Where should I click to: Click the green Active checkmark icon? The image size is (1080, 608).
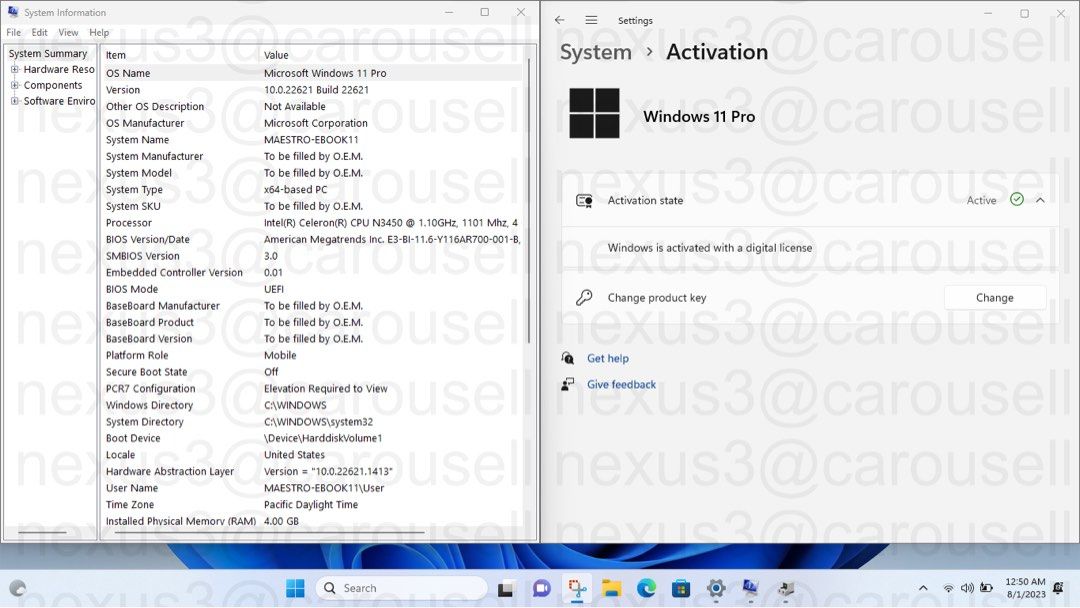pyautogui.click(x=1017, y=200)
